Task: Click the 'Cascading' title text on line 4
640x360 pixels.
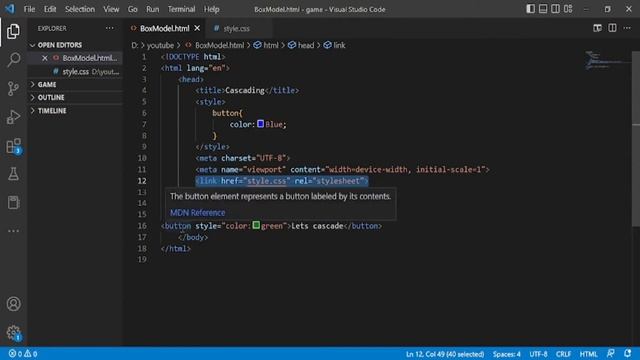Action: pyautogui.click(x=245, y=90)
